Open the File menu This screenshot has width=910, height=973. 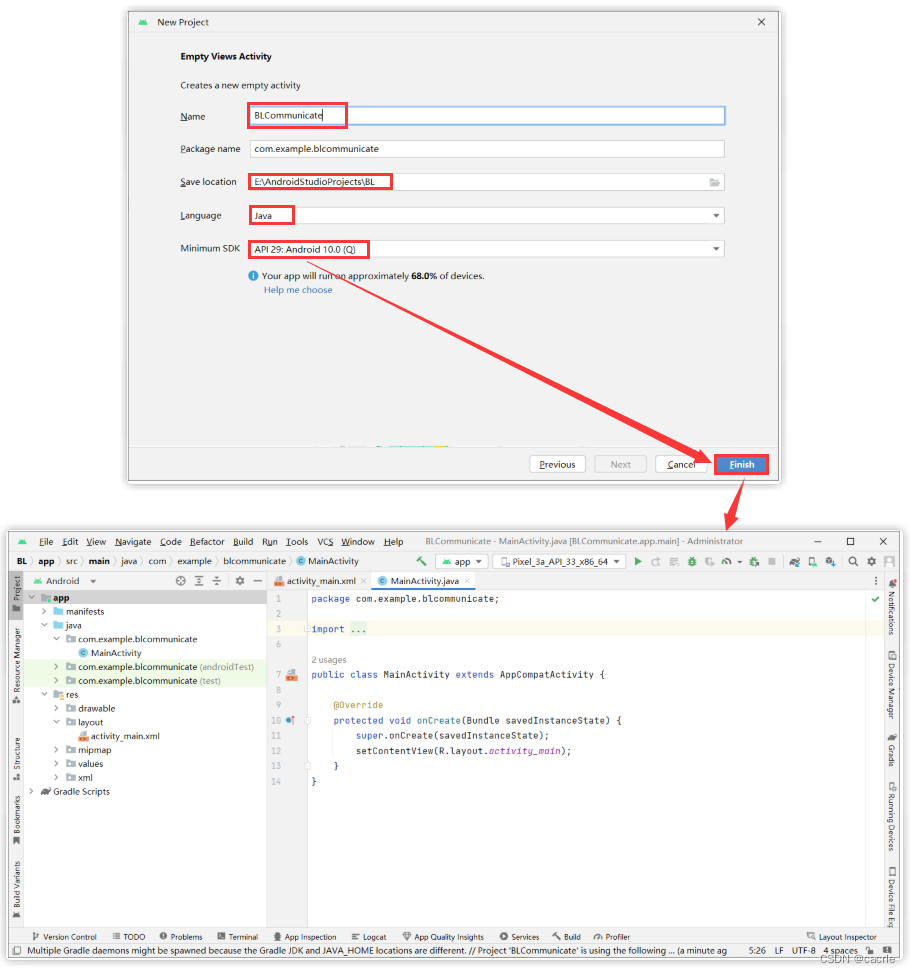coord(46,542)
